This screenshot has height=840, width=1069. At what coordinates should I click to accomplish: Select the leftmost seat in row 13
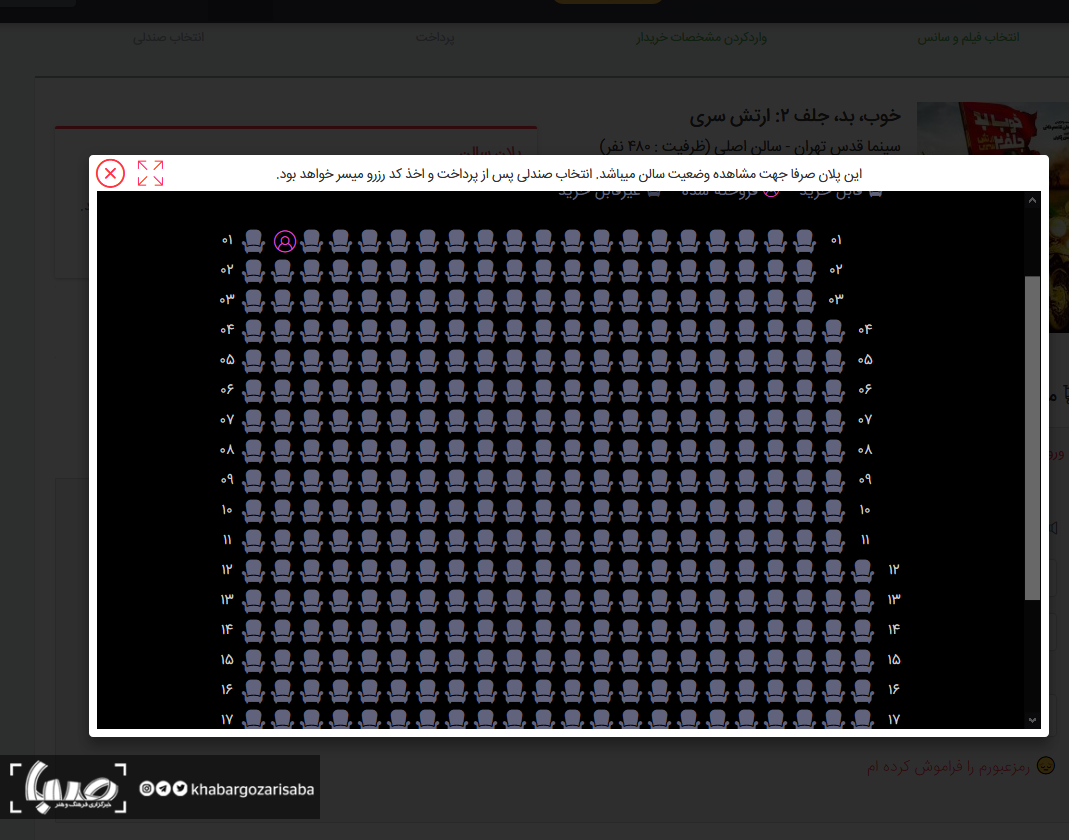(254, 601)
